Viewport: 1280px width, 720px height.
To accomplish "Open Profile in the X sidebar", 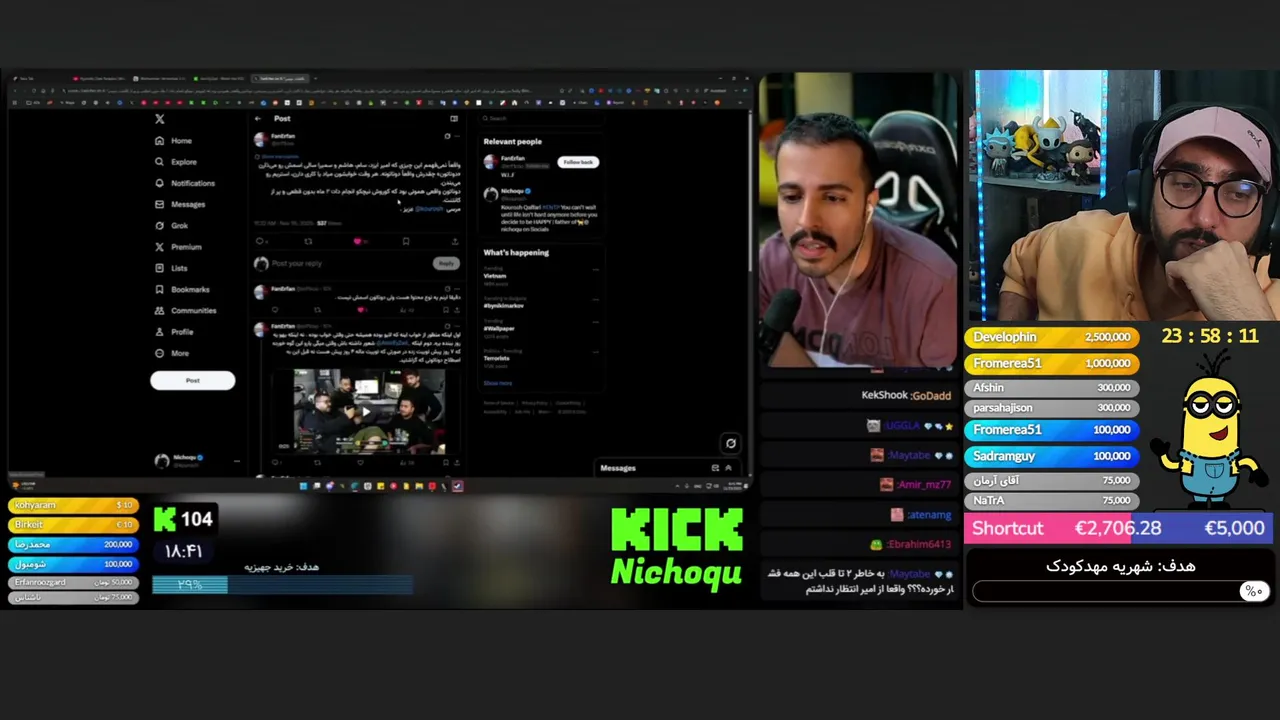I will (x=174, y=332).
